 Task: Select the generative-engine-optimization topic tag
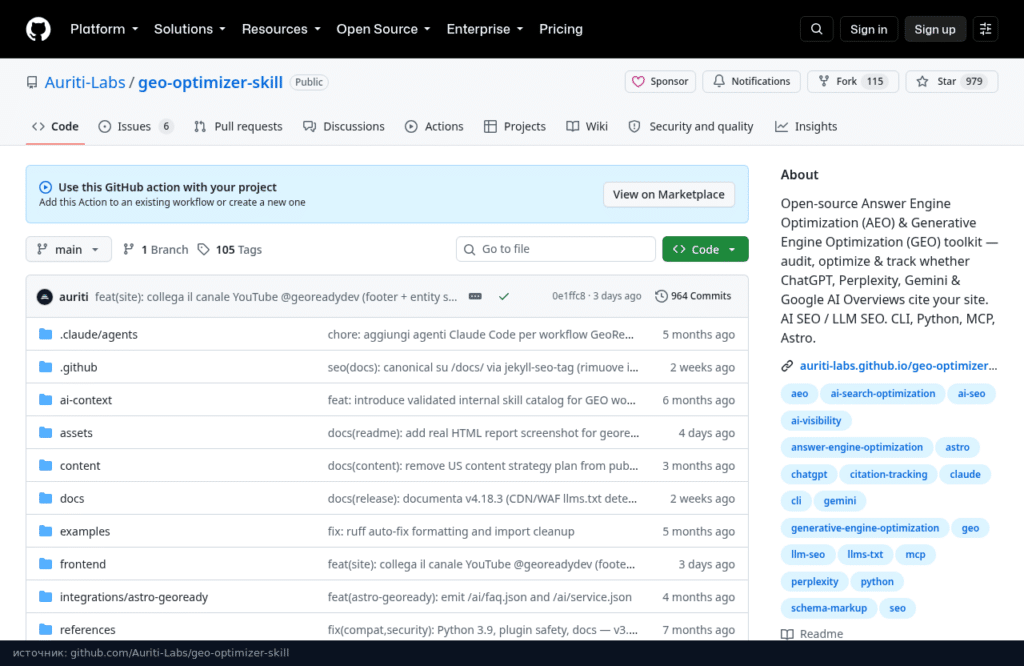pos(865,528)
